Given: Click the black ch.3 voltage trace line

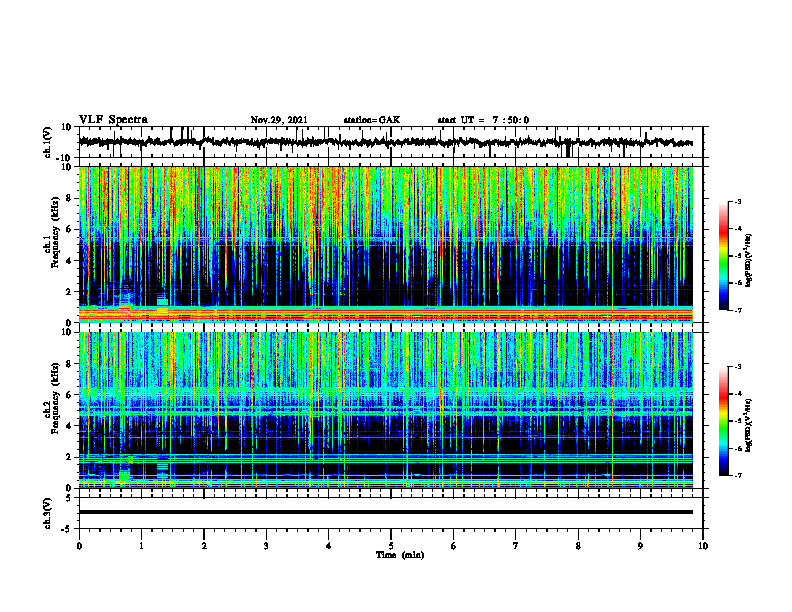Looking at the screenshot, I should 386,512.
